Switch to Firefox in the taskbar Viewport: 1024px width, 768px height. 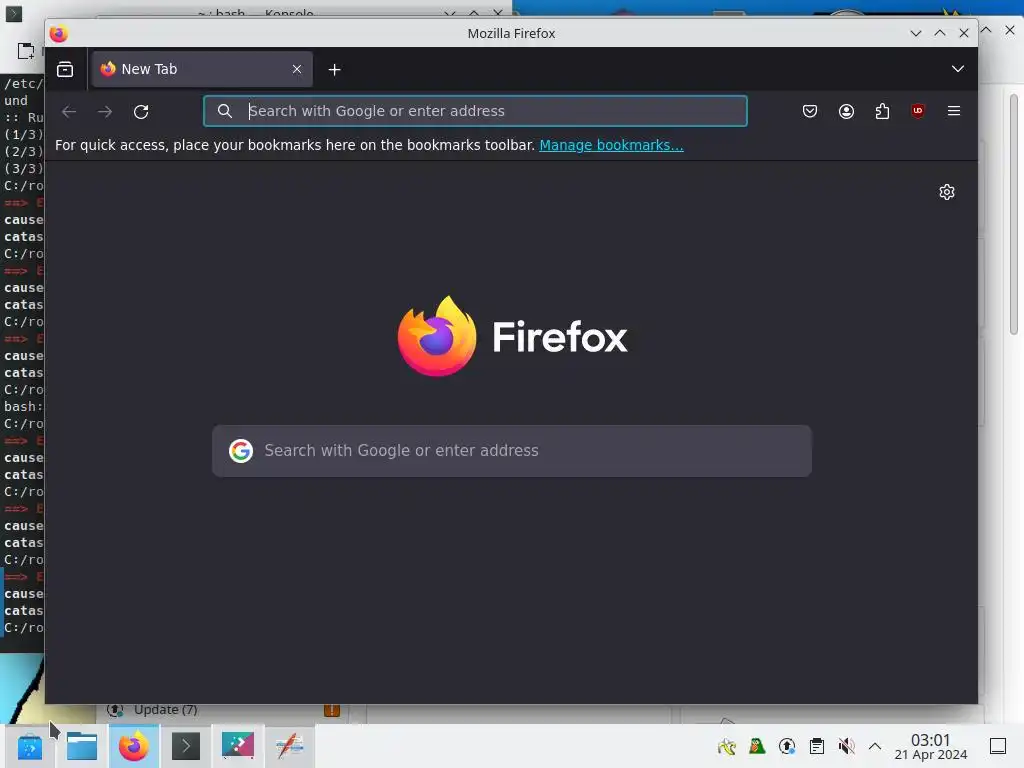click(x=134, y=746)
